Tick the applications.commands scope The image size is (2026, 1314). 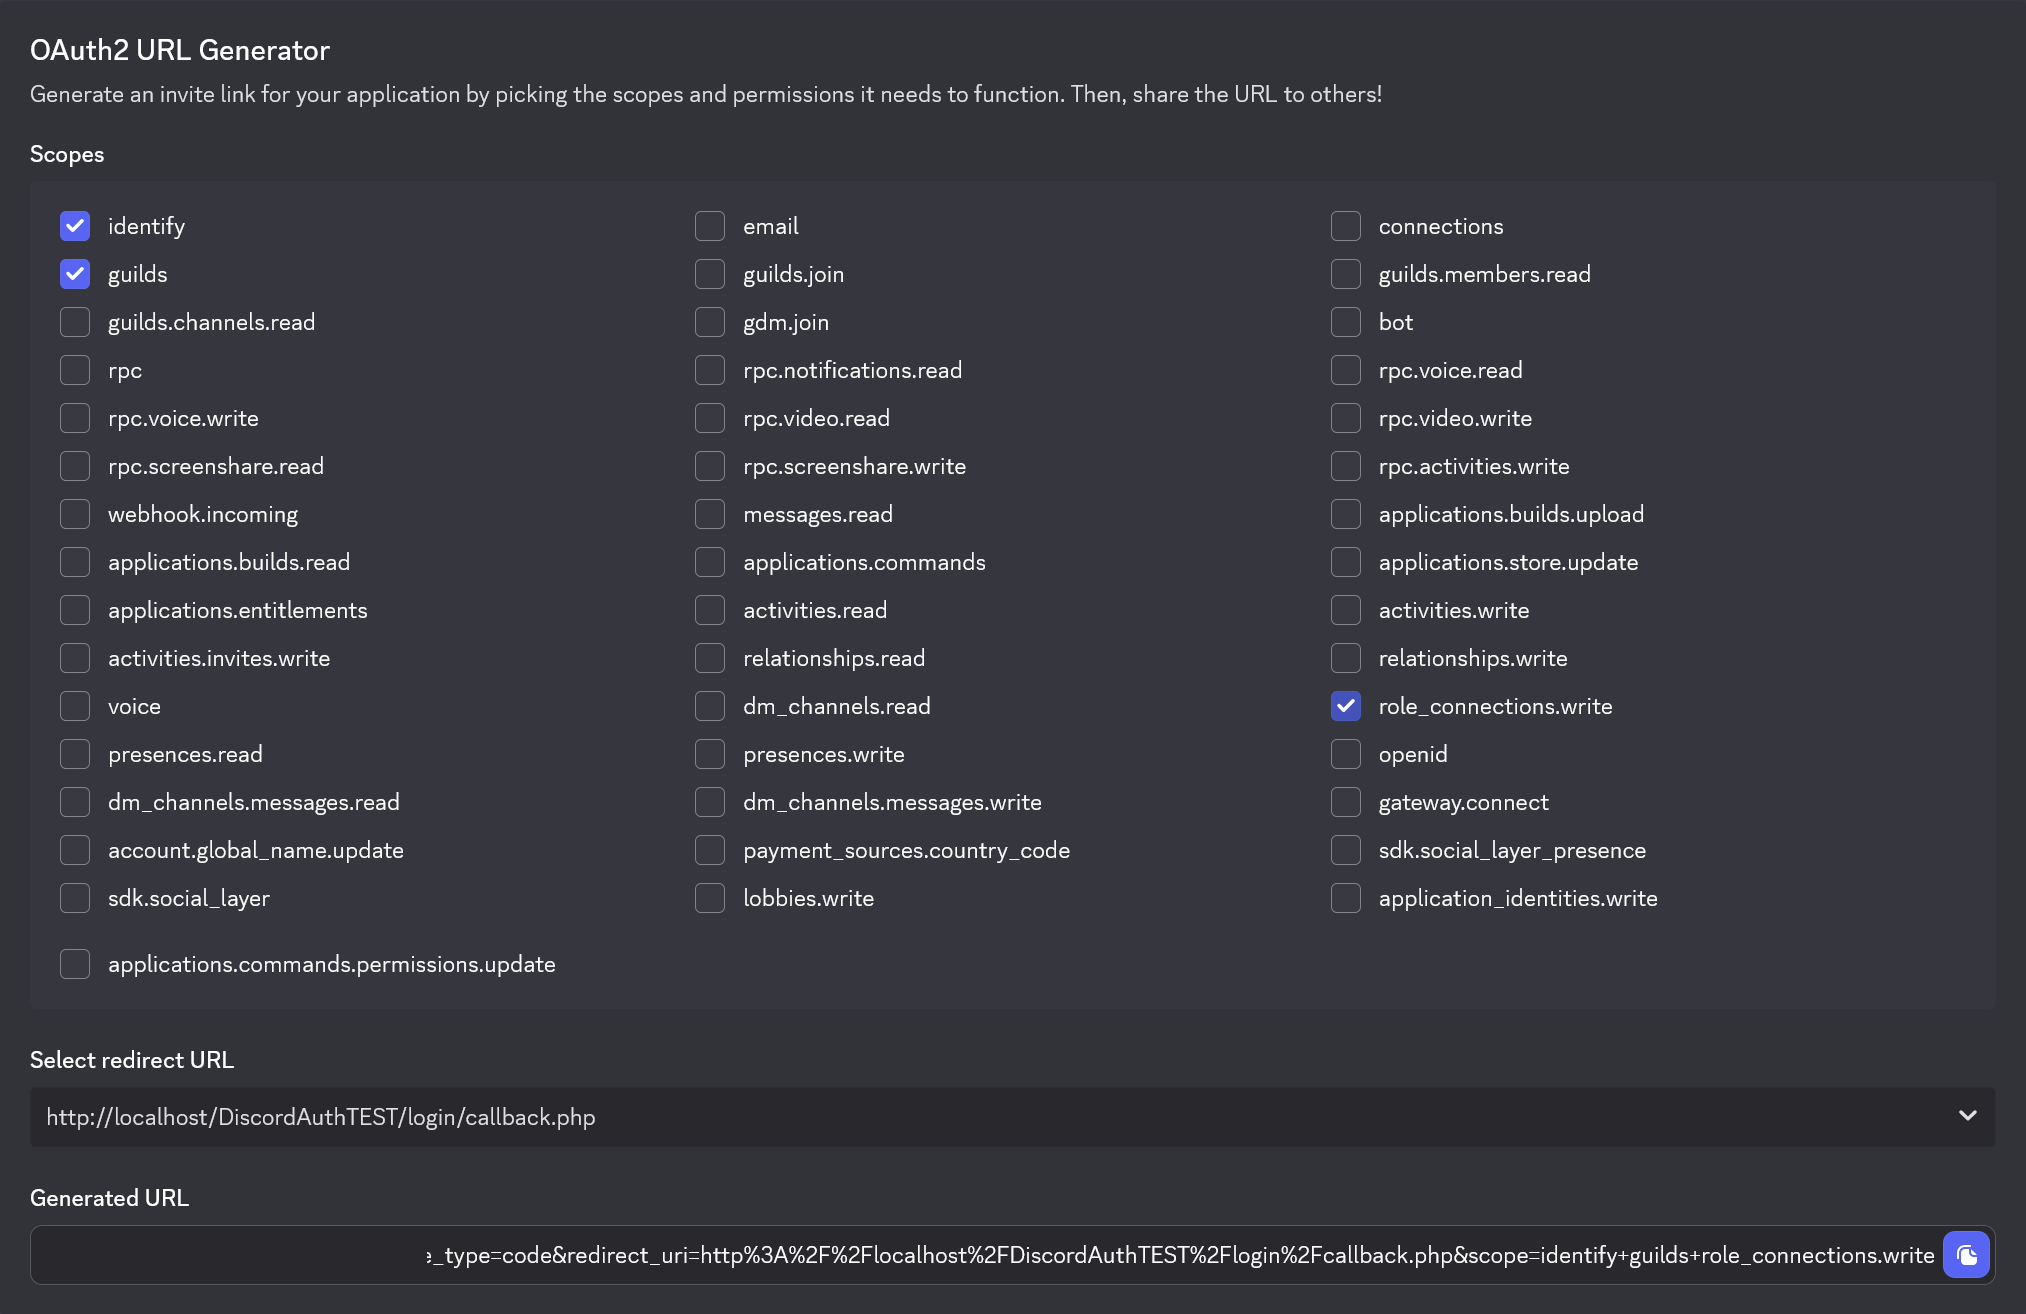click(710, 562)
